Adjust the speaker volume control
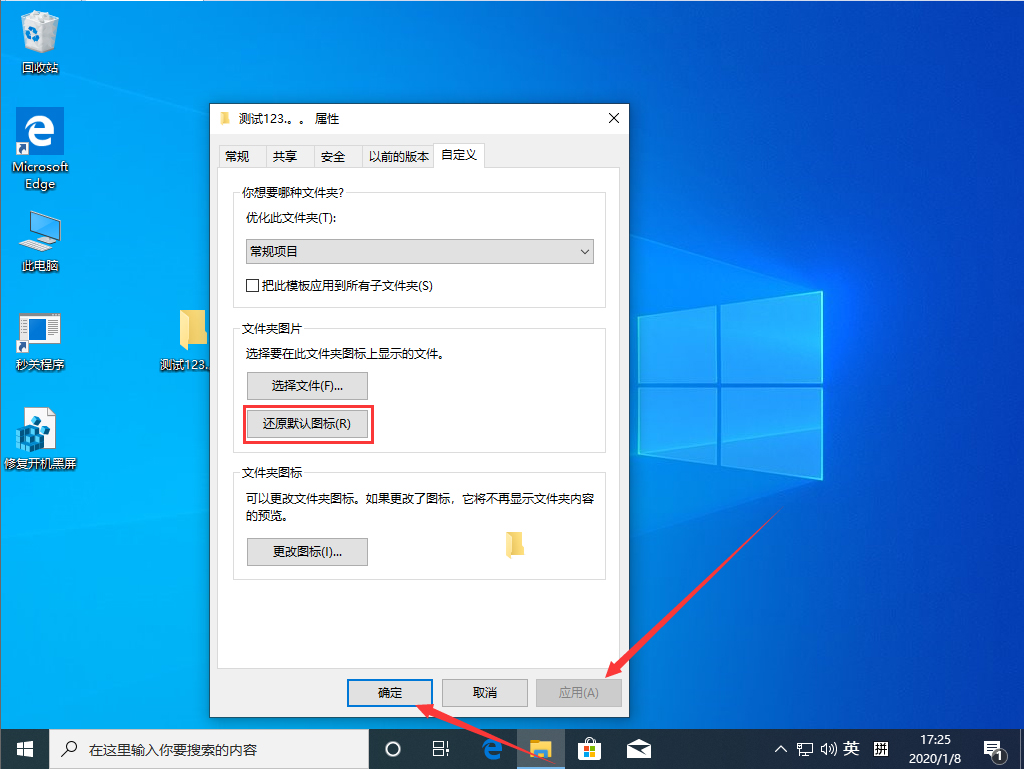The height and width of the screenshot is (769, 1024). pyautogui.click(x=827, y=748)
